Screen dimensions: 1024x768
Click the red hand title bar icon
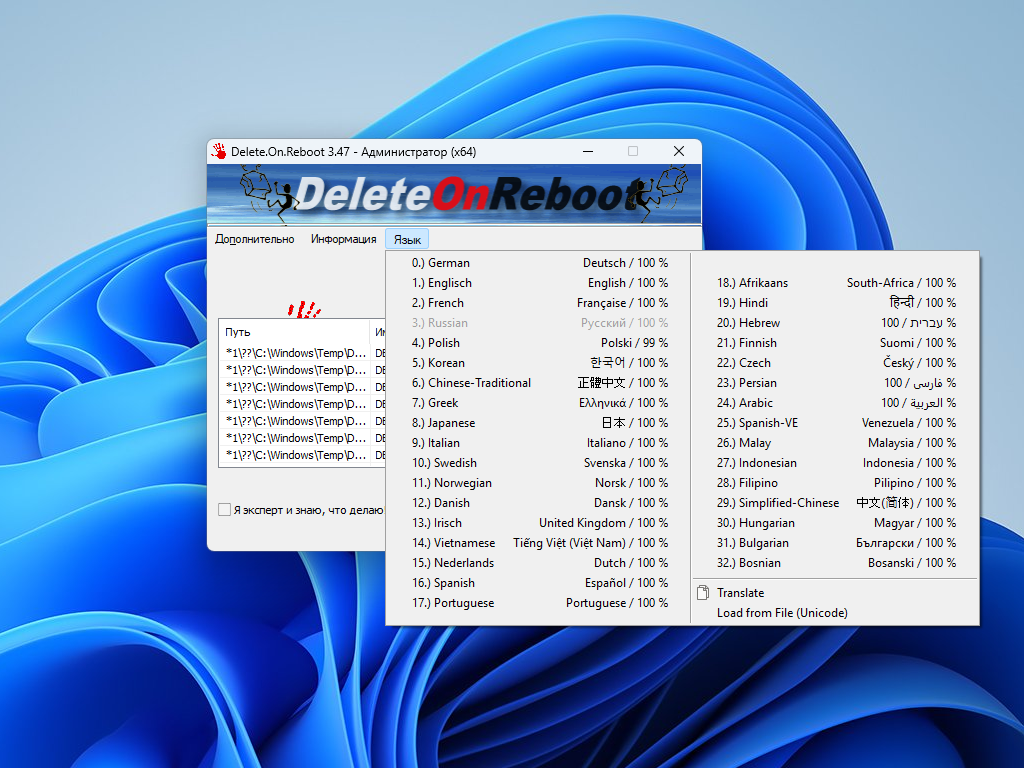(x=219, y=151)
